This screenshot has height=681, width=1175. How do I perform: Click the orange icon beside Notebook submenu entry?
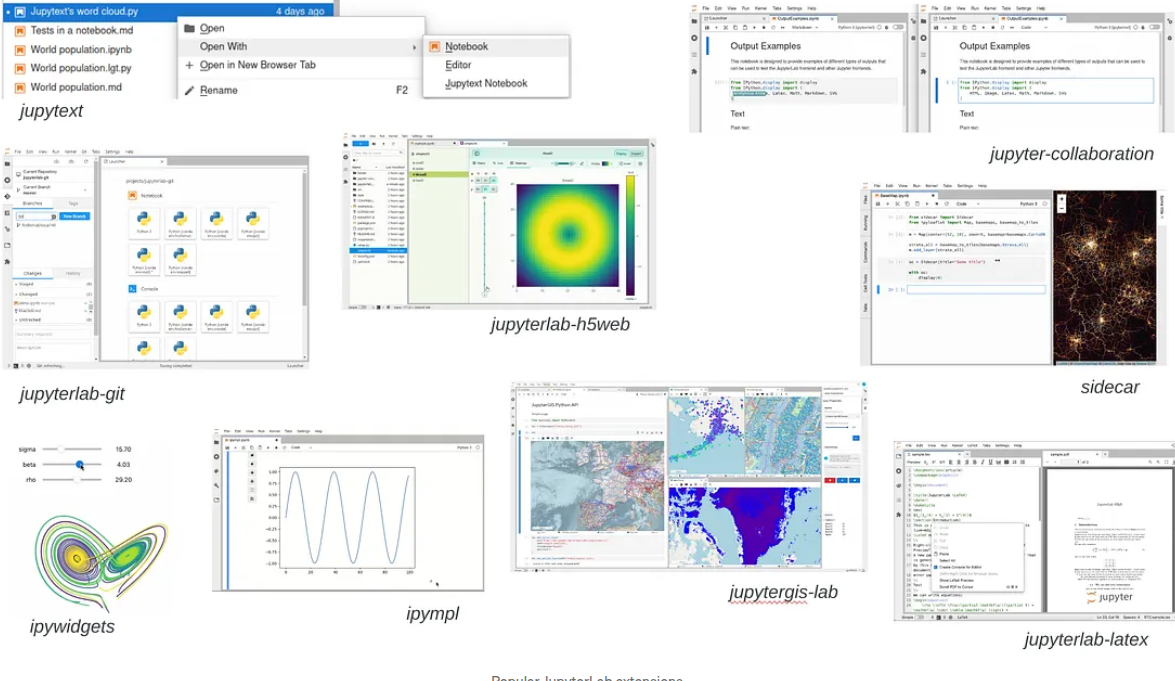pyautogui.click(x=435, y=46)
